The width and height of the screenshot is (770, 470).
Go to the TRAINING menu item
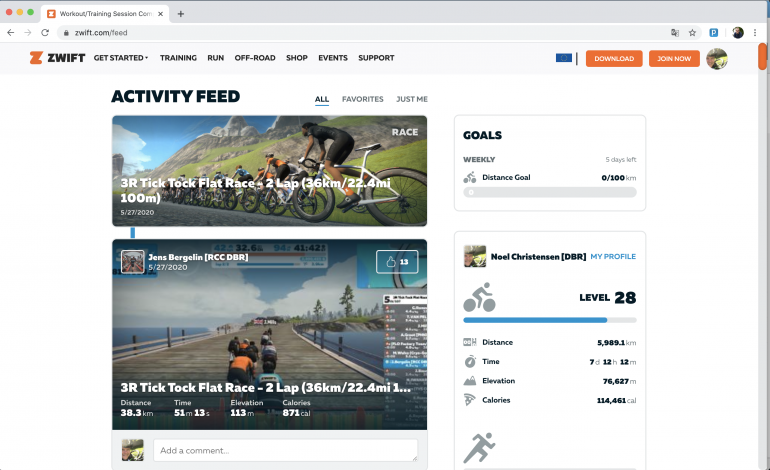pyautogui.click(x=178, y=58)
